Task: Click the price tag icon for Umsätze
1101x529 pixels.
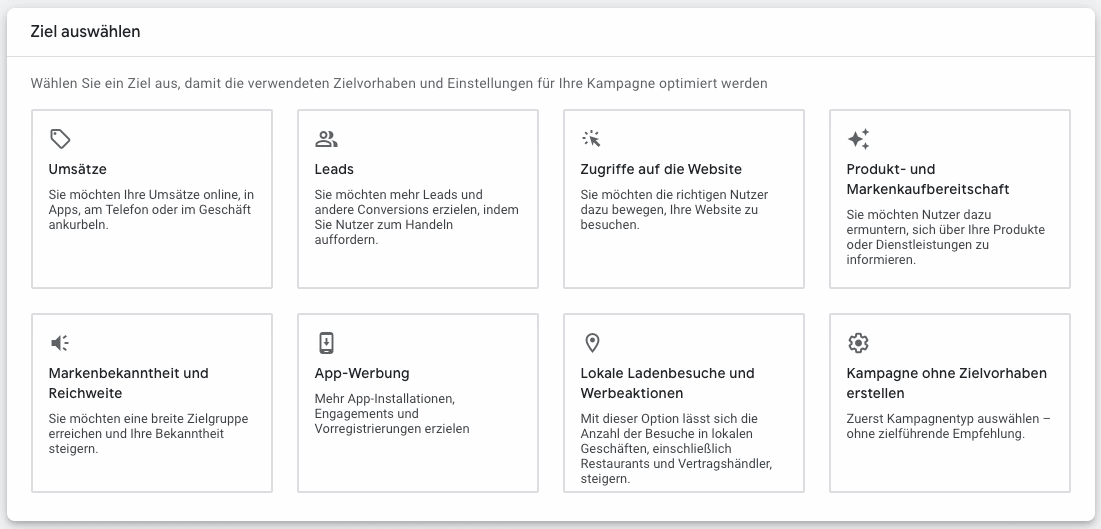Action: click(60, 138)
